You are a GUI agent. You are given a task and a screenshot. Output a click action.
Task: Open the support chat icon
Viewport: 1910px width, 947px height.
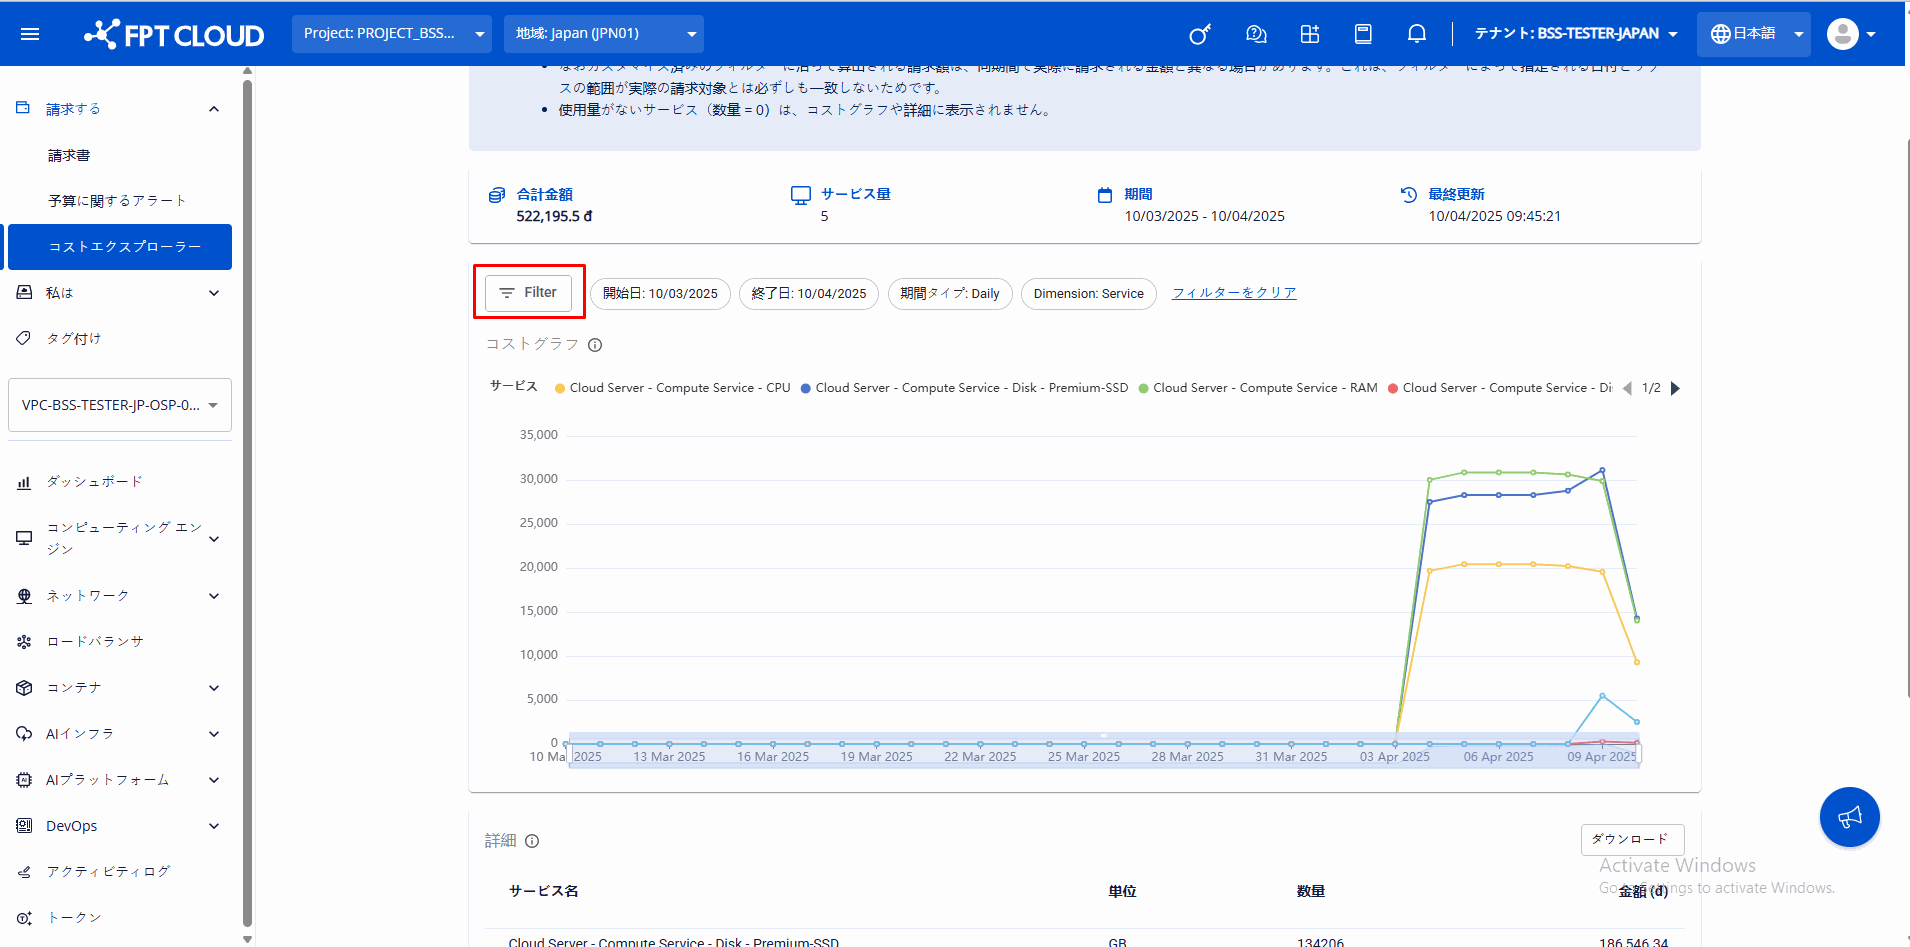point(1256,34)
